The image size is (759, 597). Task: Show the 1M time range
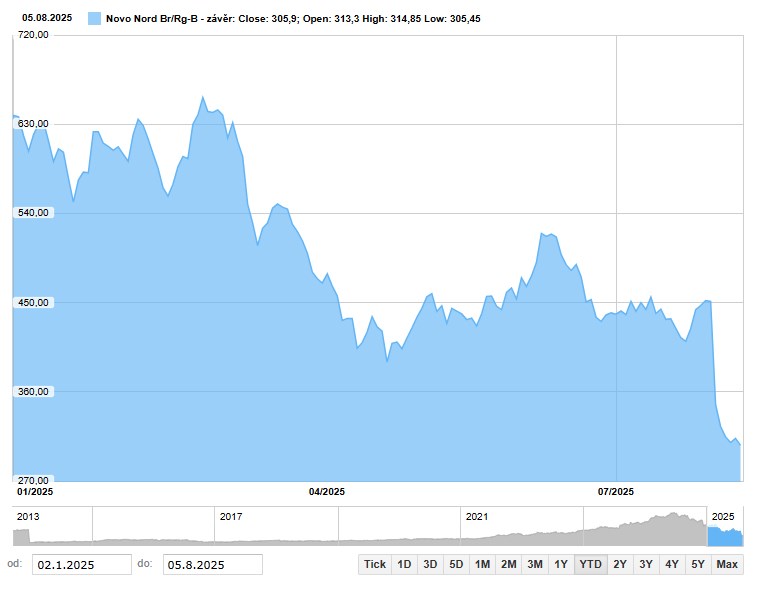(x=482, y=564)
